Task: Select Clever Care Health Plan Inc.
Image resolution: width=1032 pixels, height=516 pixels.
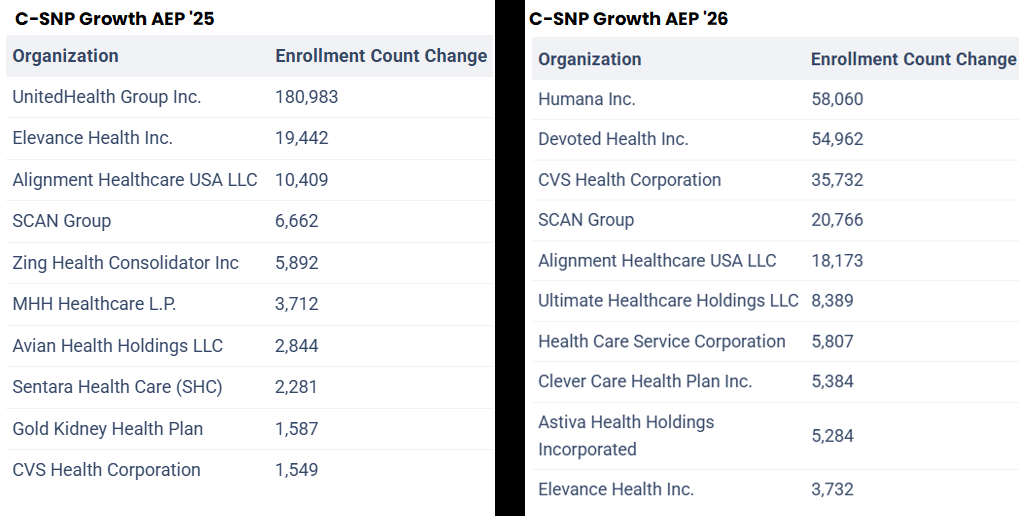Action: (x=644, y=381)
